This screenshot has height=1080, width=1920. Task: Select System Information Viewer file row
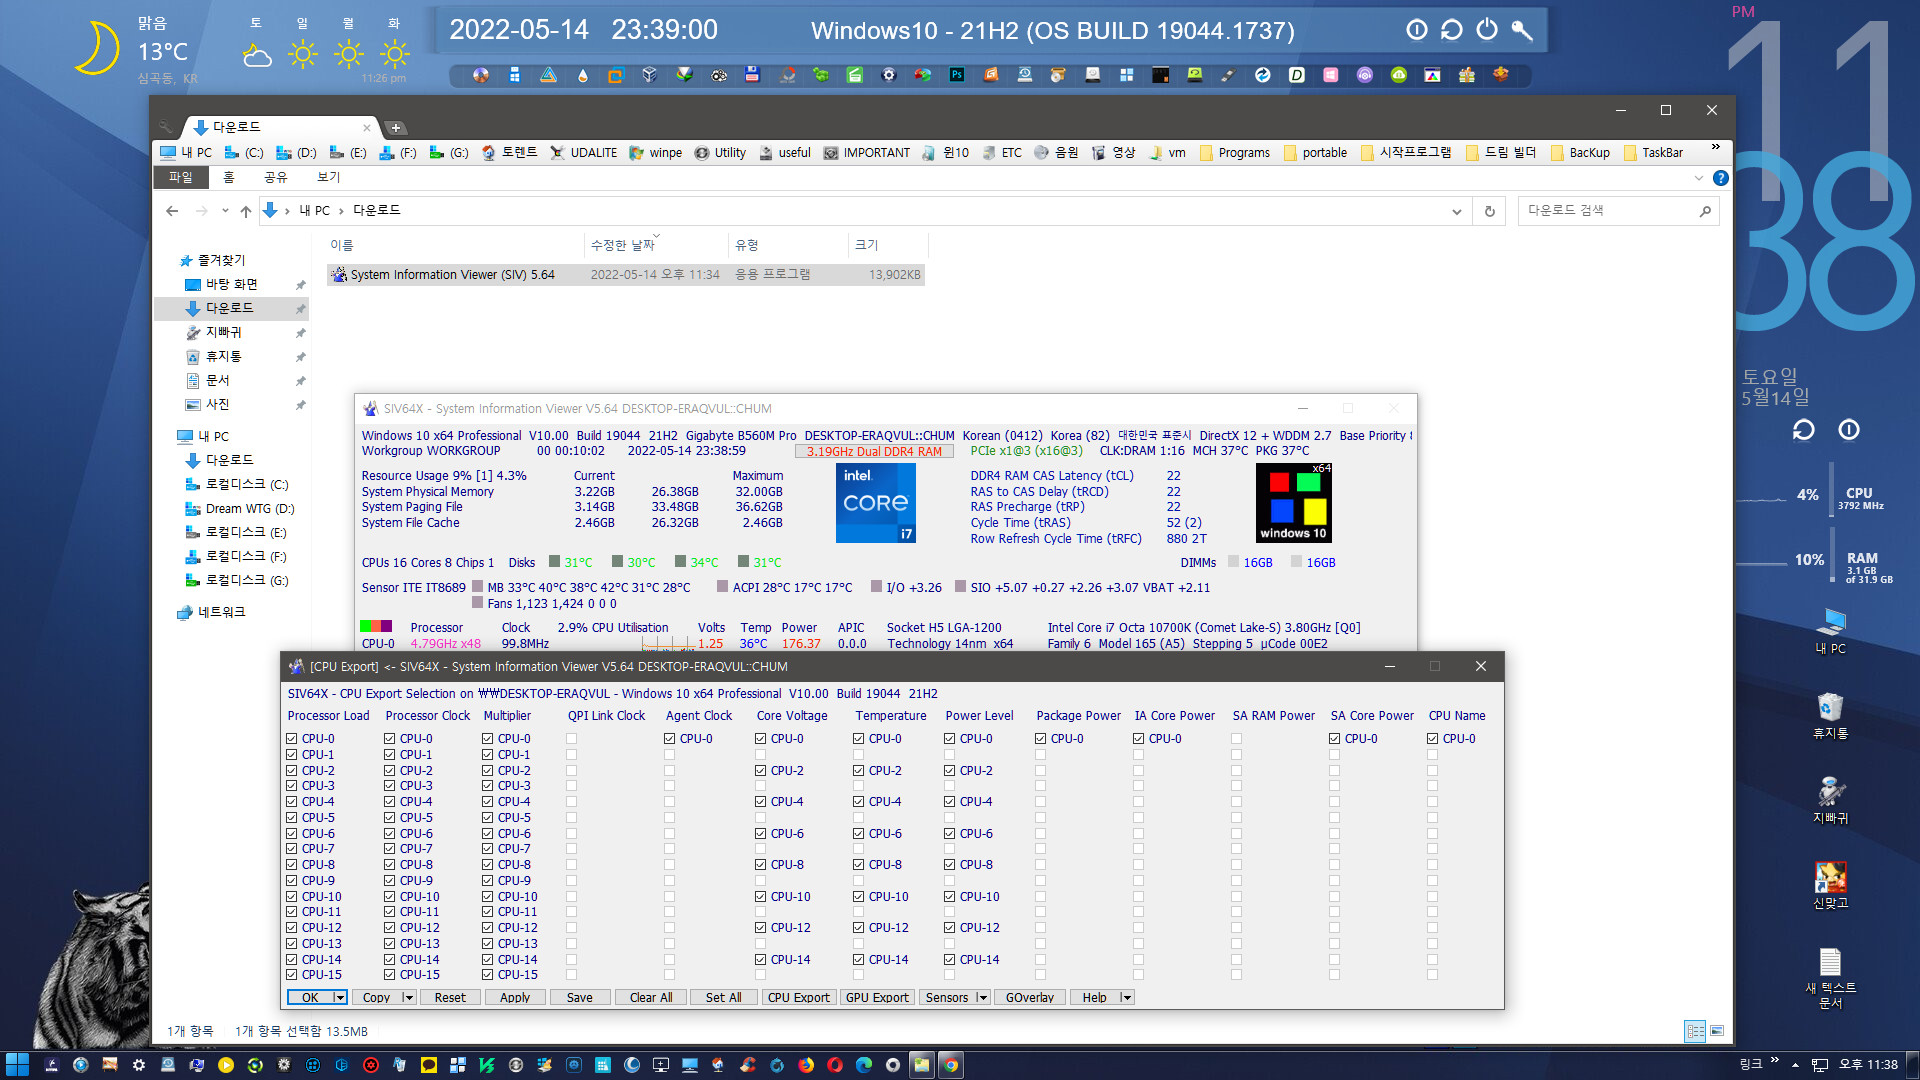[626, 275]
